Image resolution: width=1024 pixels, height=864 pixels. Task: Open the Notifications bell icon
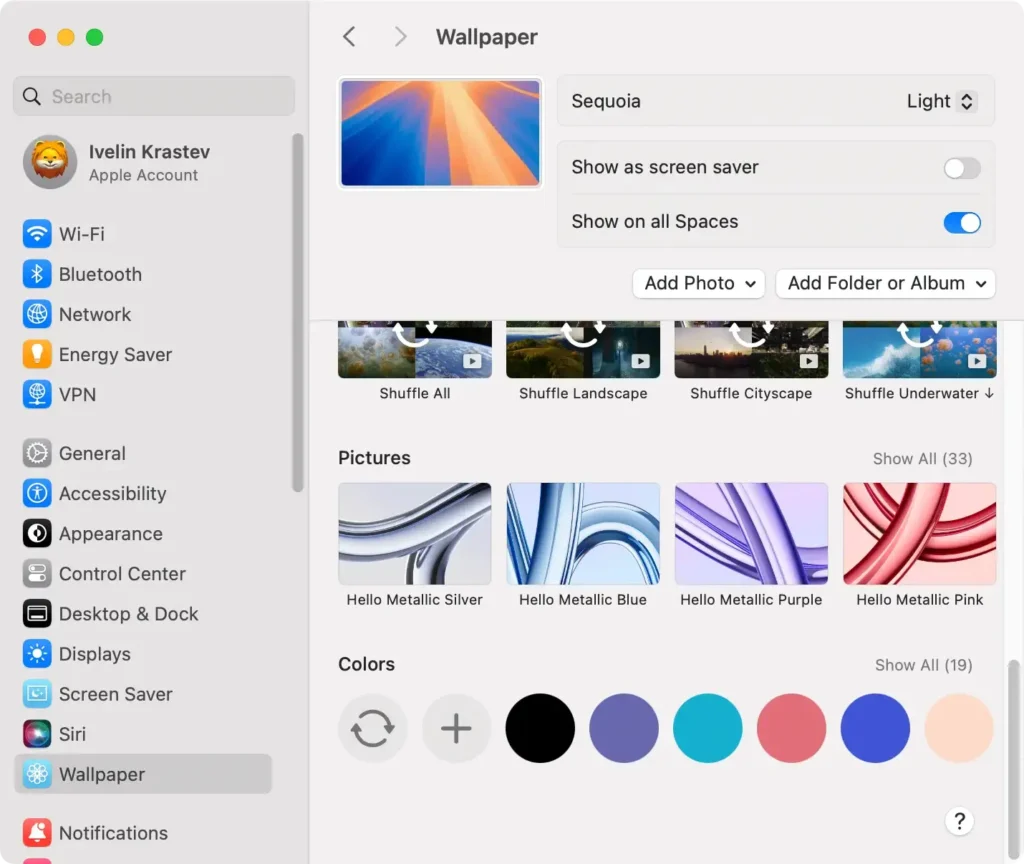coord(37,833)
